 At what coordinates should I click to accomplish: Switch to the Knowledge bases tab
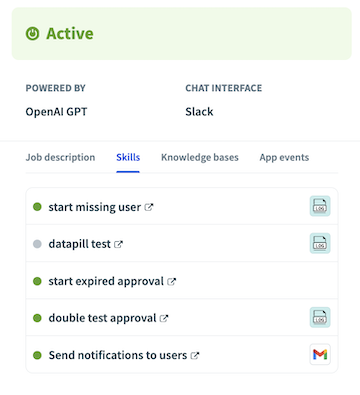[200, 157]
